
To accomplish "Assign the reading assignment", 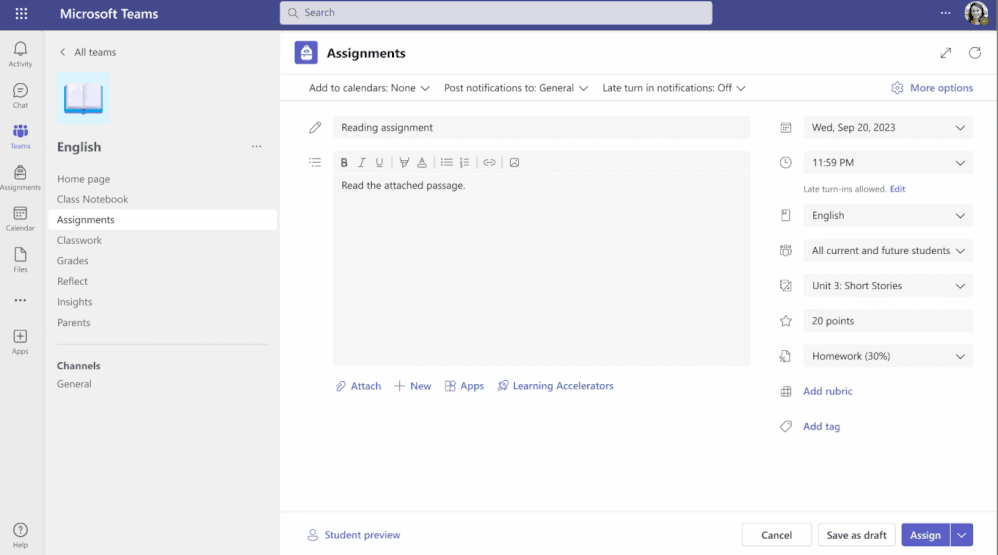I will point(925,535).
